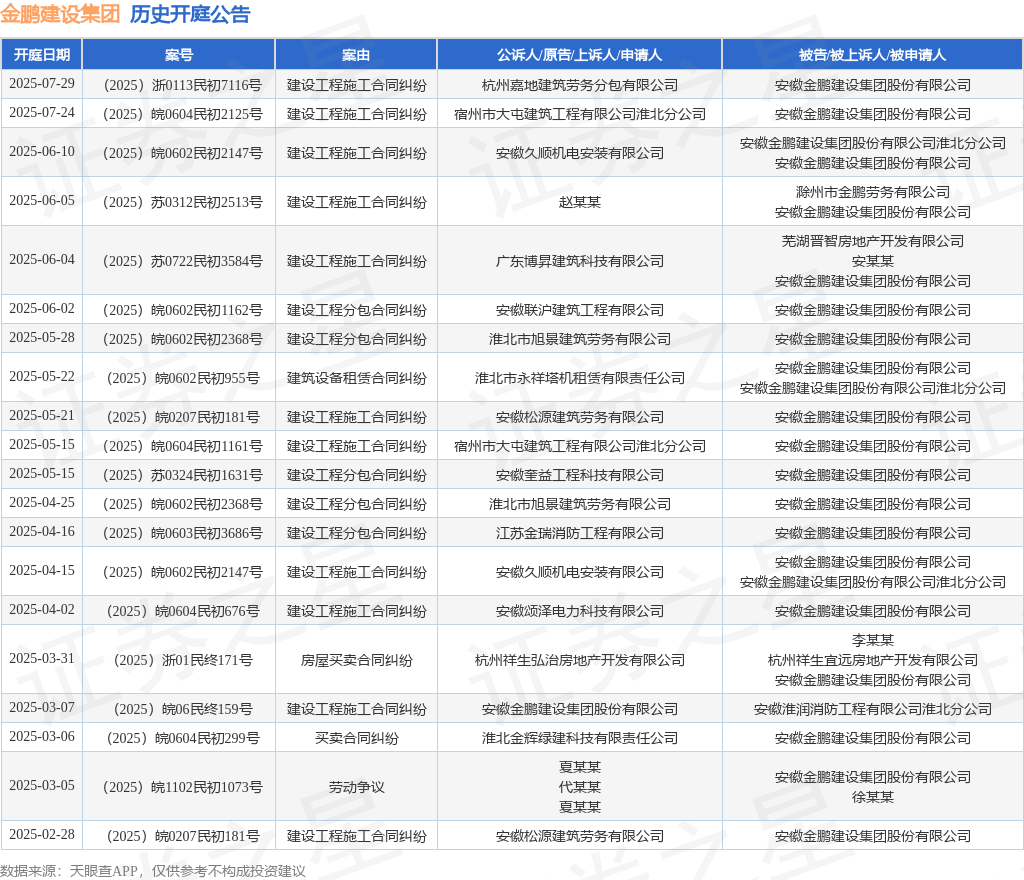Screen dimensions: 1024x880
Task: Click the 被告/被上诉人/被申请人 column header
Action: click(x=872, y=55)
